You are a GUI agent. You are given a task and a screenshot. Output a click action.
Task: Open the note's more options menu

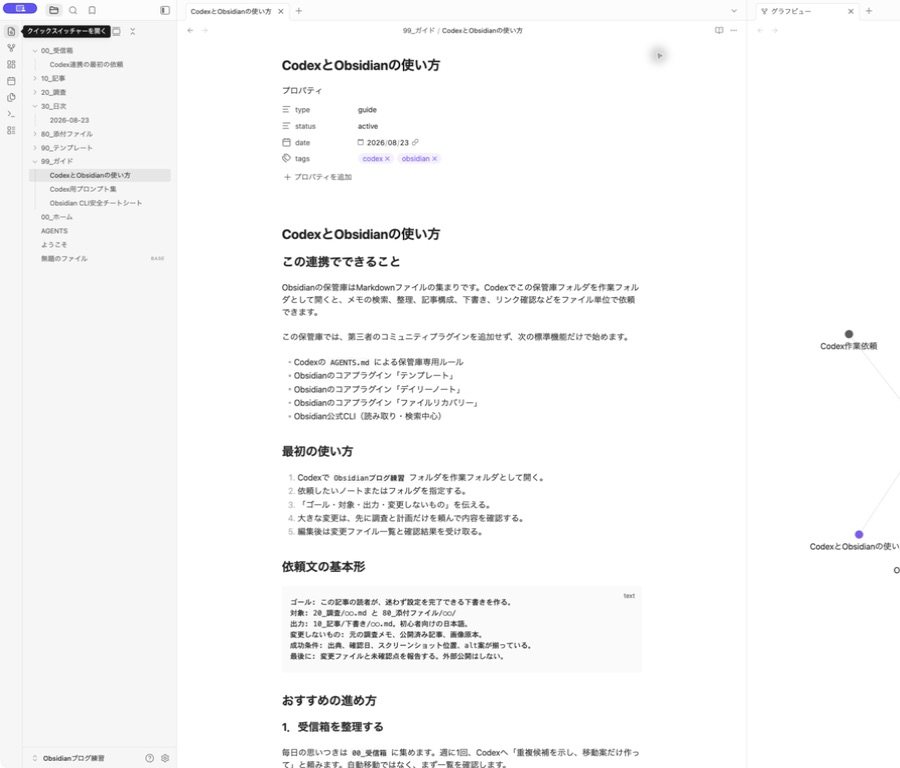pyautogui.click(x=734, y=30)
